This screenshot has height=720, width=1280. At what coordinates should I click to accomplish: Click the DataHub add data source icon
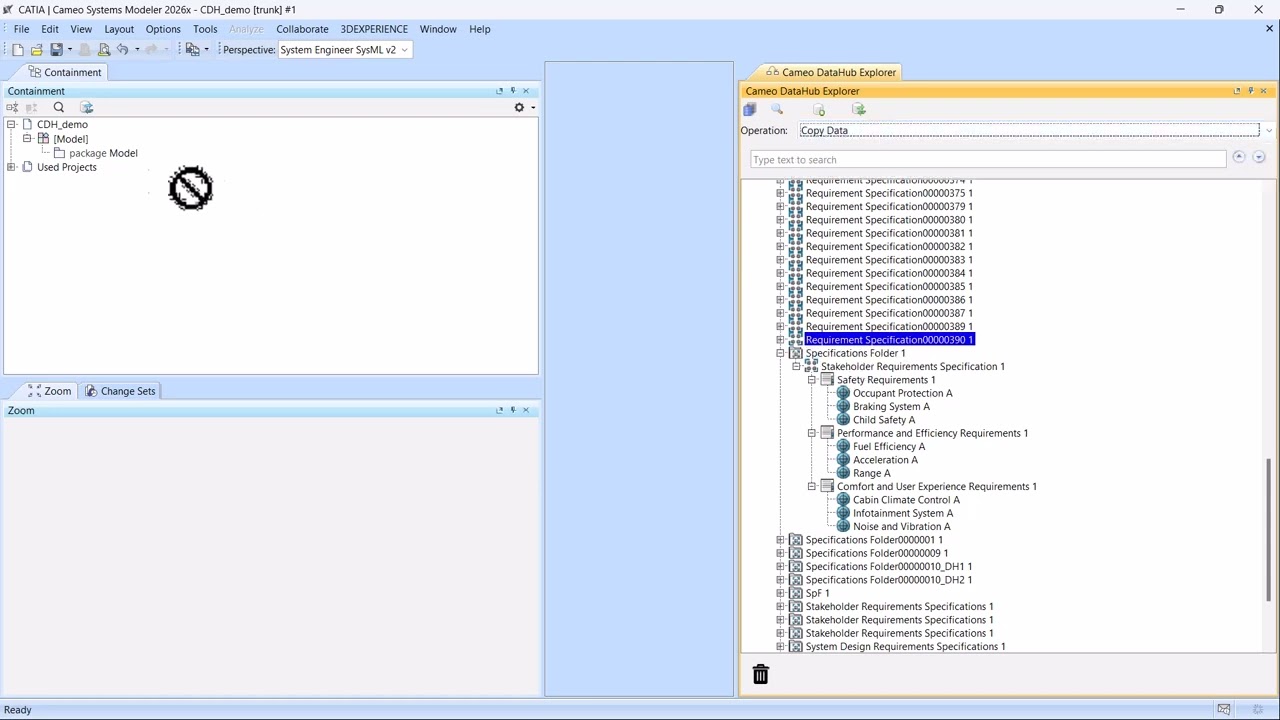tap(819, 109)
